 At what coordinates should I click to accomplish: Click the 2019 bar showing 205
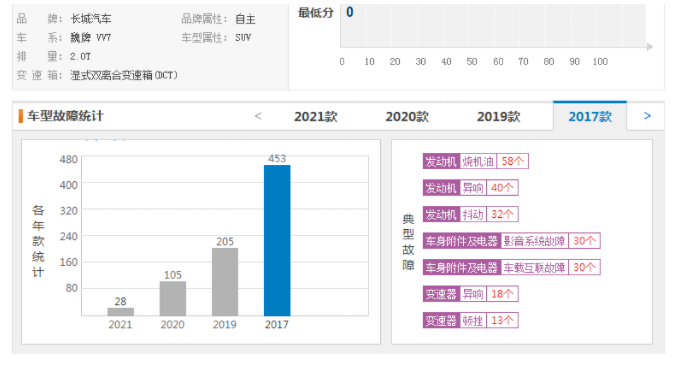click(x=225, y=282)
